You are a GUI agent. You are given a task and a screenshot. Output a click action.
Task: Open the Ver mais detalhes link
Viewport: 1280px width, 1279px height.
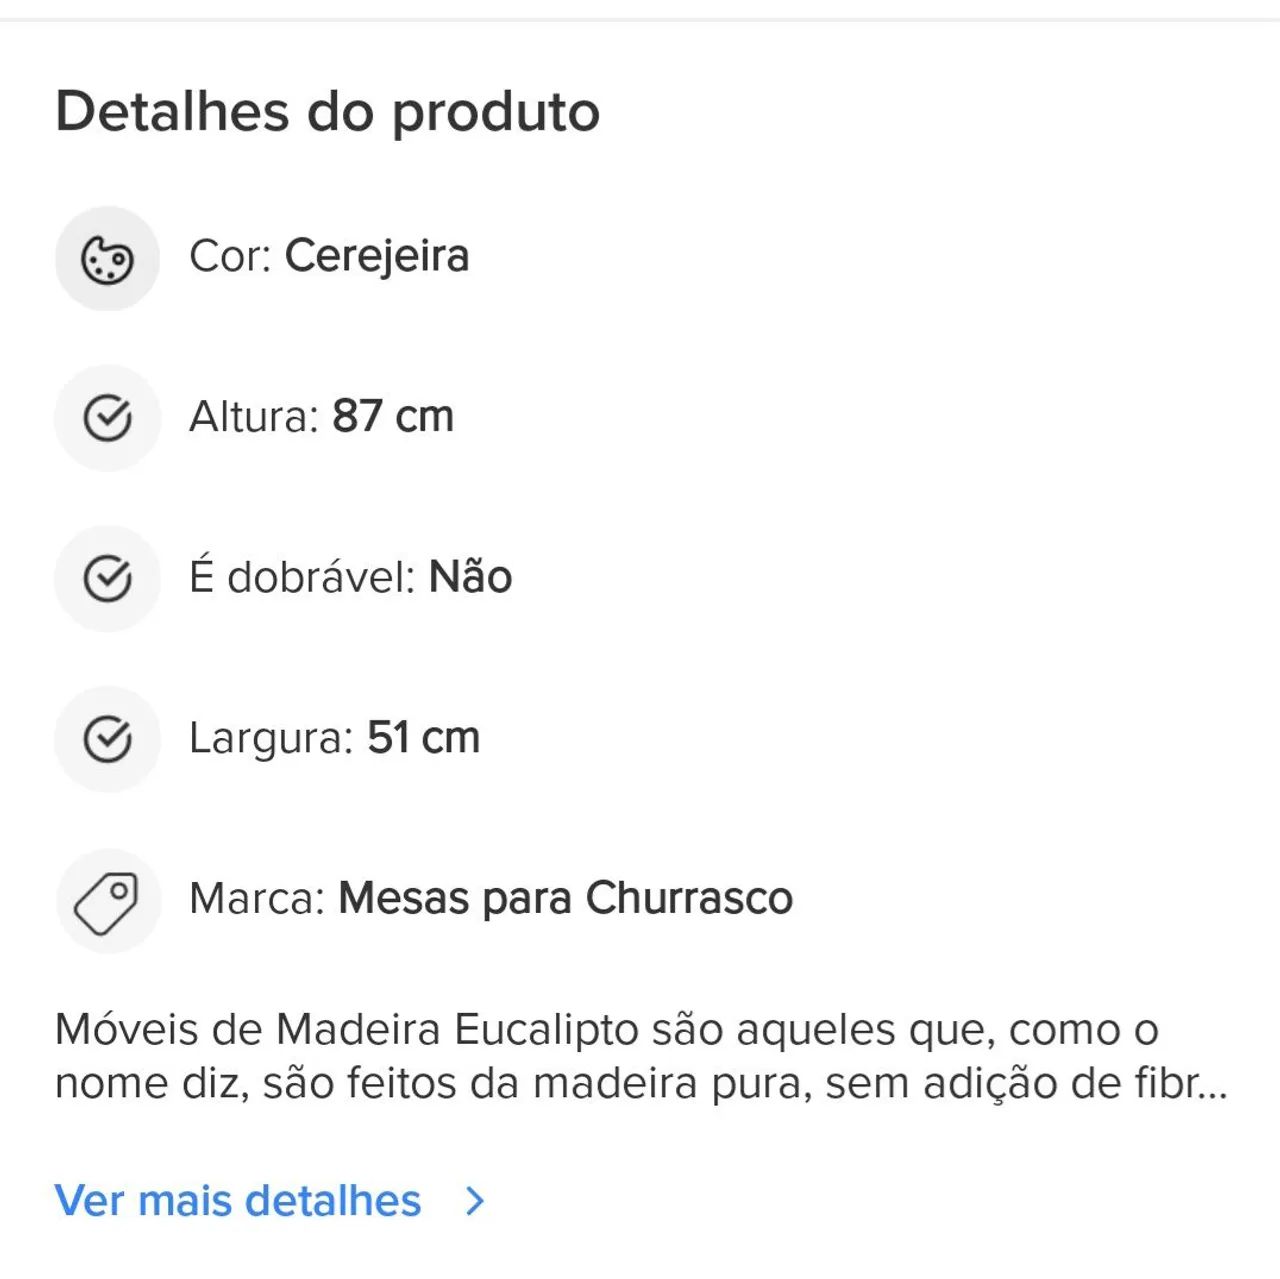(x=238, y=1200)
